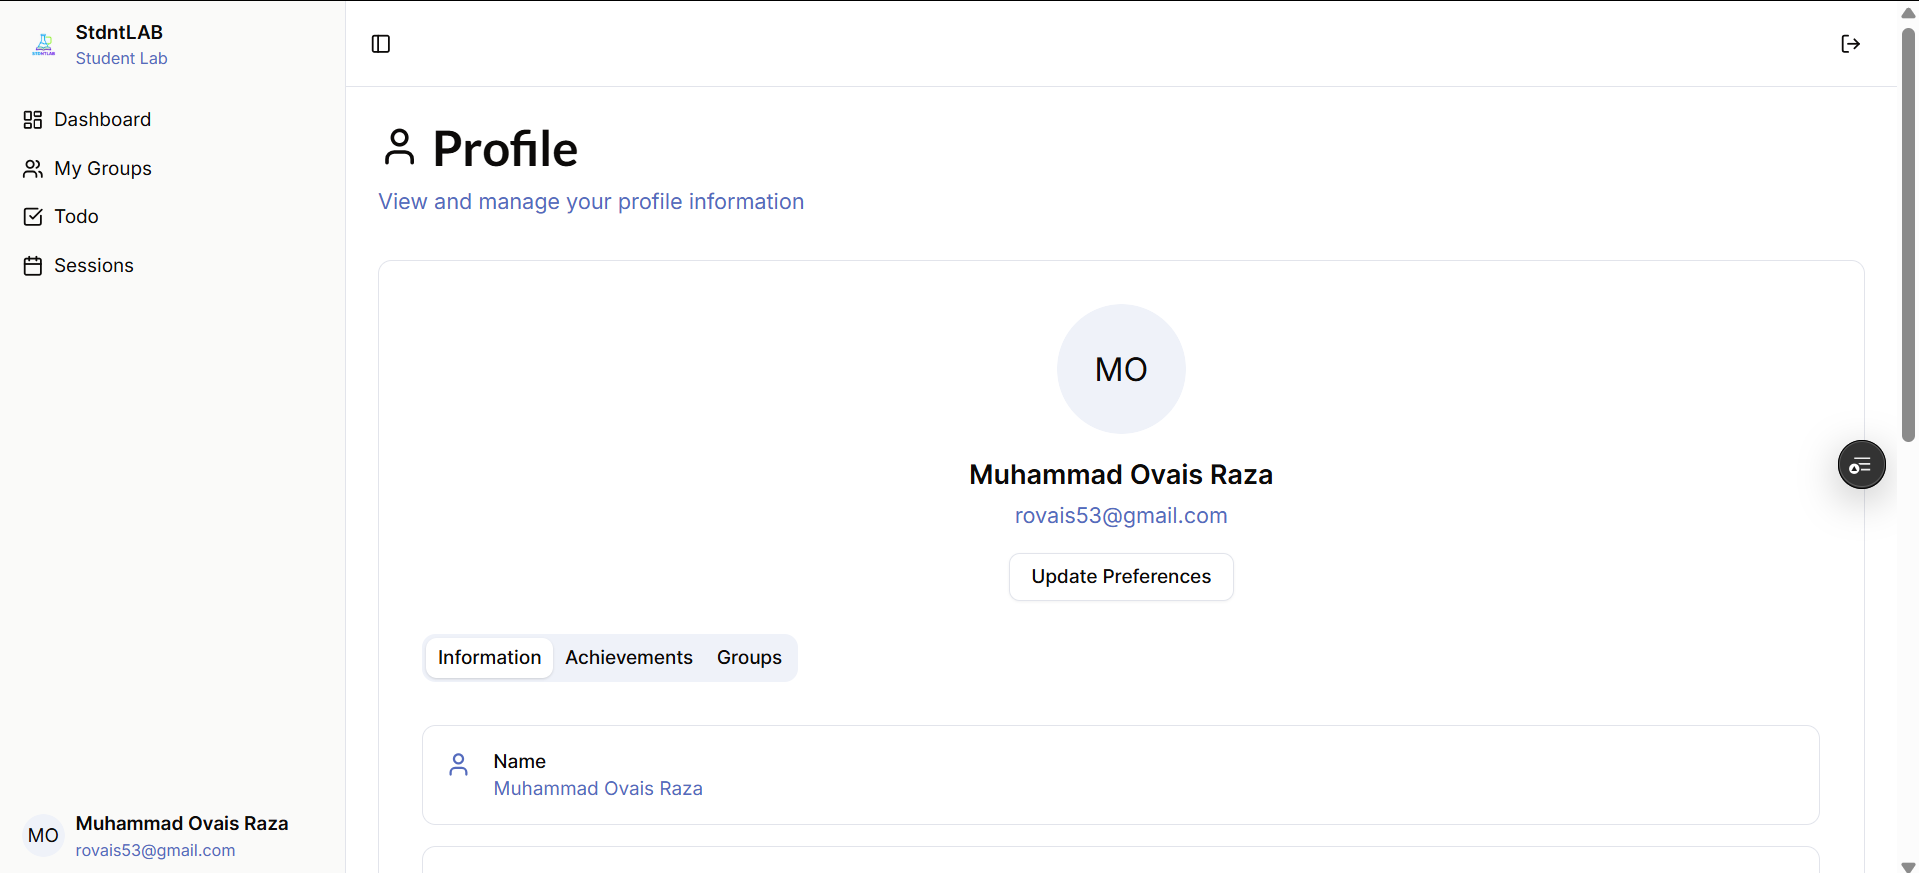The image size is (1919, 873).
Task: Click the page scrollbar thumb
Action: coord(1908,235)
